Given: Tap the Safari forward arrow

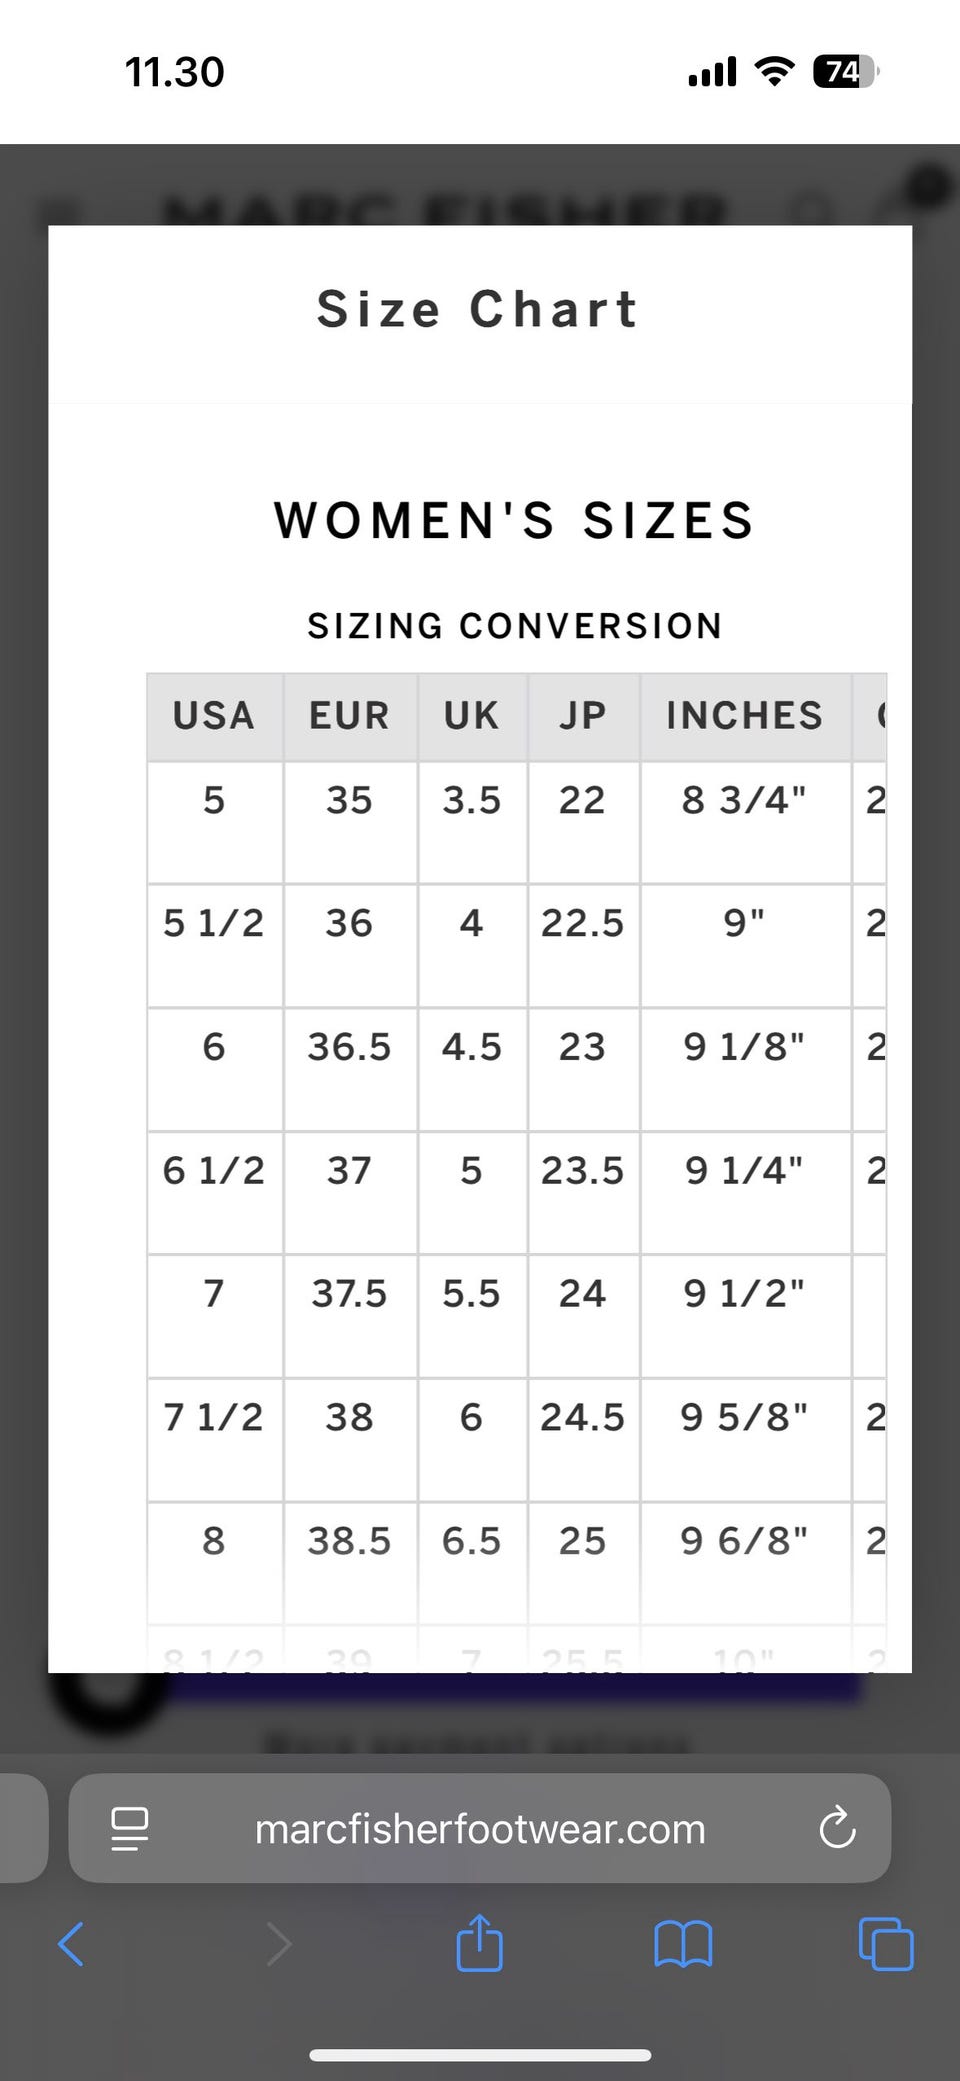Looking at the screenshot, I should (x=279, y=1944).
